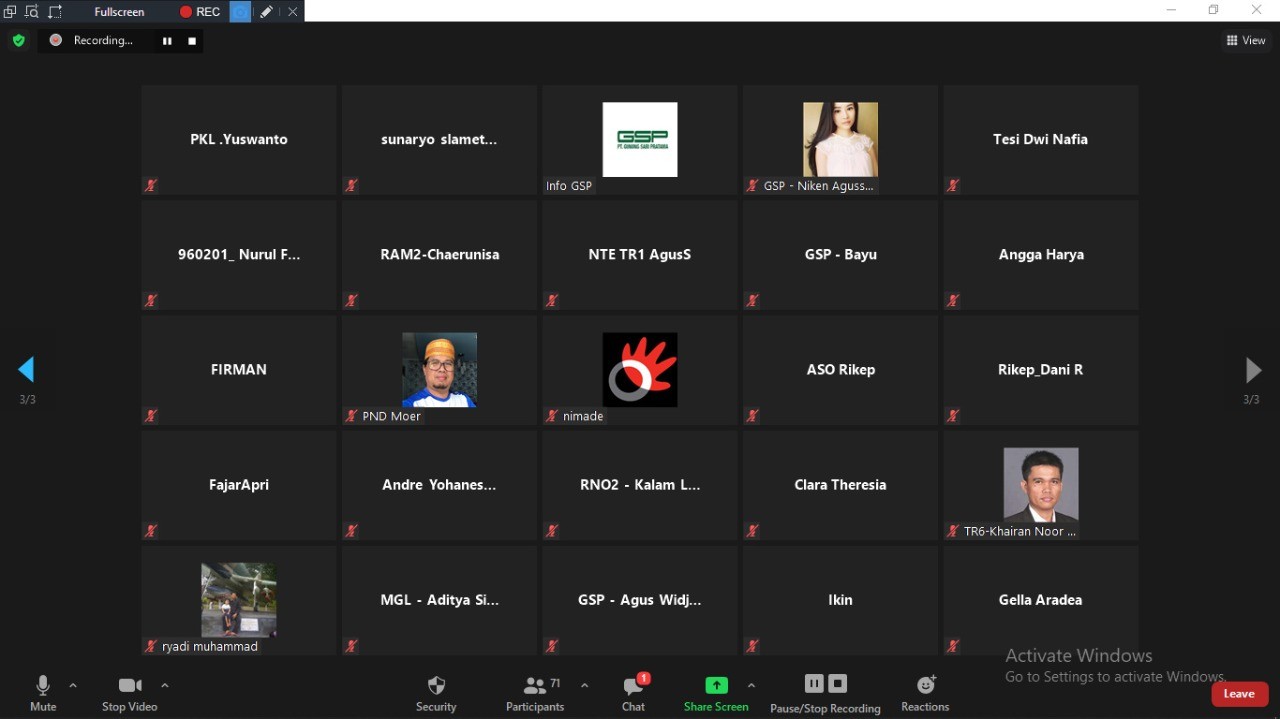The image size is (1280, 719).
Task: Select the GSP - Bayu participant tile
Action: (840, 255)
